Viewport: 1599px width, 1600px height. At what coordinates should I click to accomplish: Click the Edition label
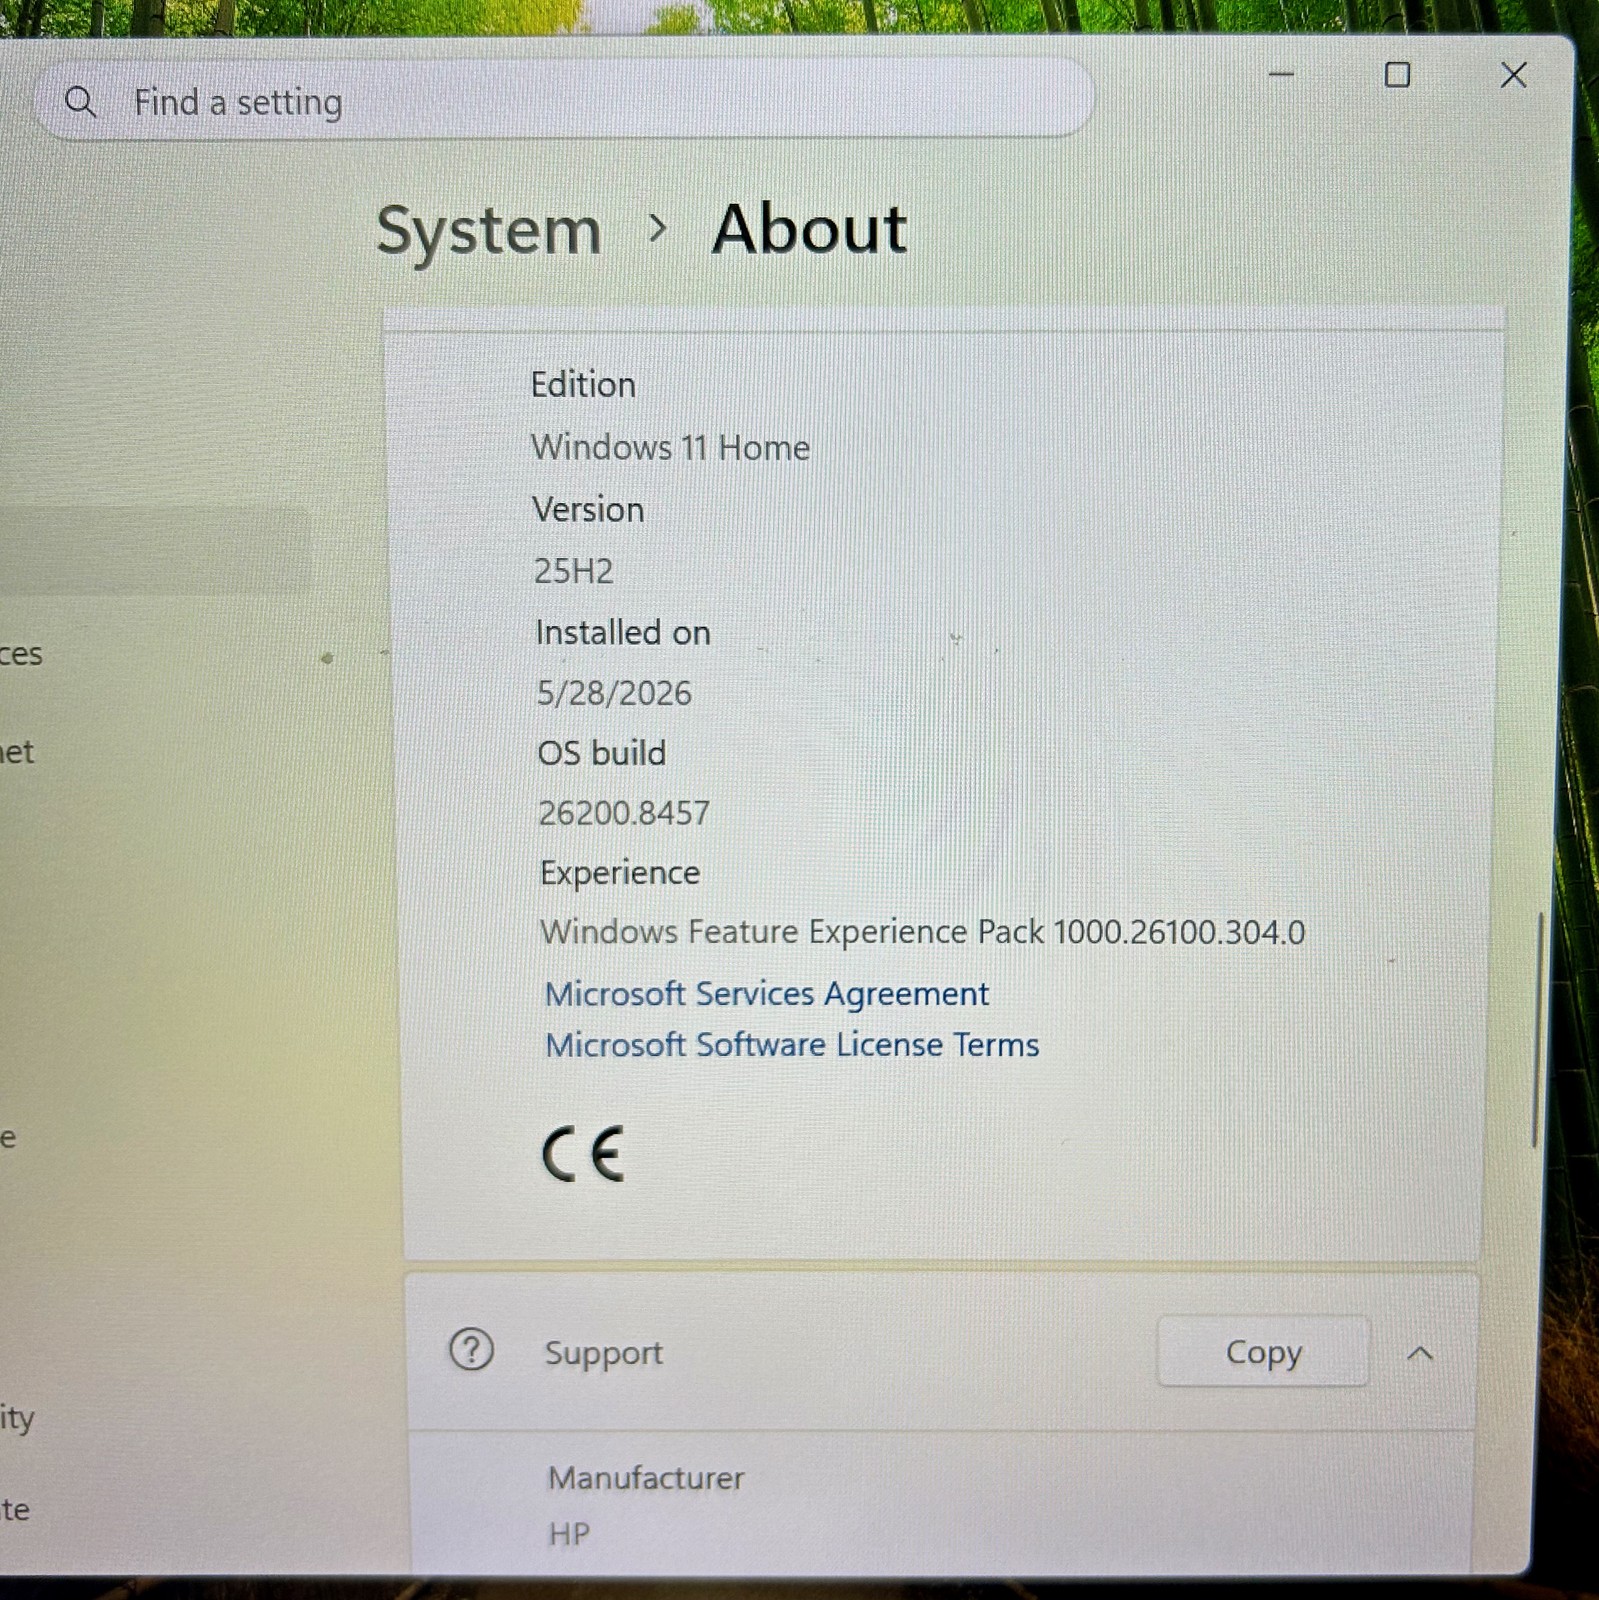point(583,385)
